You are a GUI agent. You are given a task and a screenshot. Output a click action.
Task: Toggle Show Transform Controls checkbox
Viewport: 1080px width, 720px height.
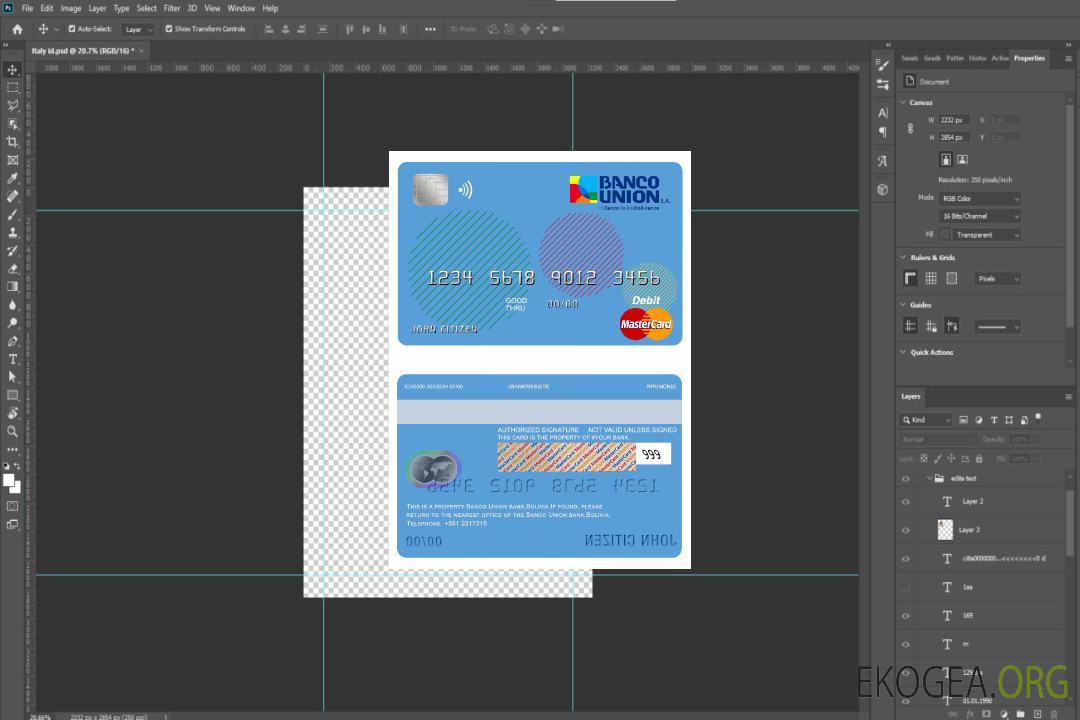[x=169, y=29]
